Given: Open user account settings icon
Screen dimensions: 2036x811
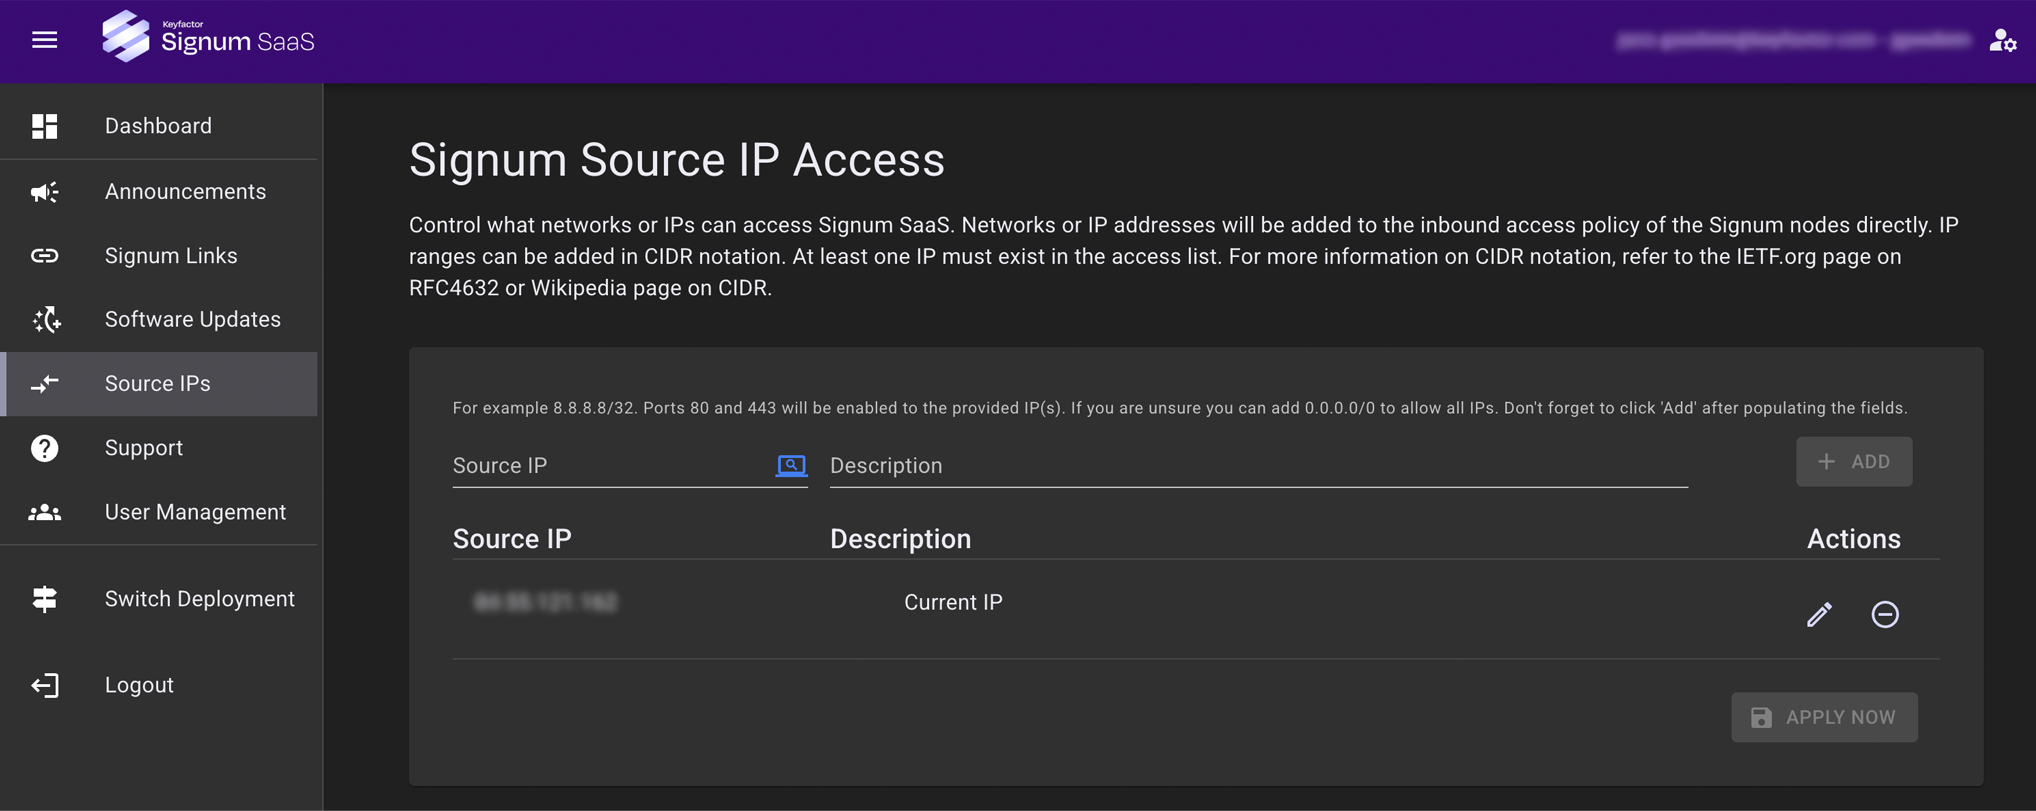Looking at the screenshot, I should (x=2002, y=40).
